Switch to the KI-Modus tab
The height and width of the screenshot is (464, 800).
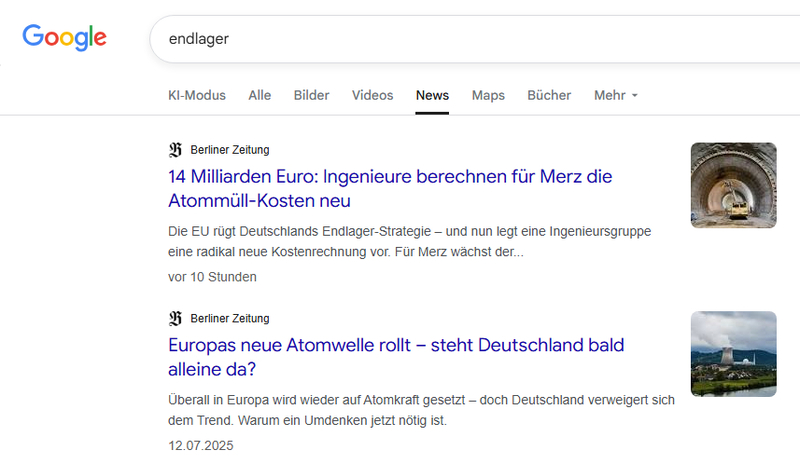coord(197,96)
